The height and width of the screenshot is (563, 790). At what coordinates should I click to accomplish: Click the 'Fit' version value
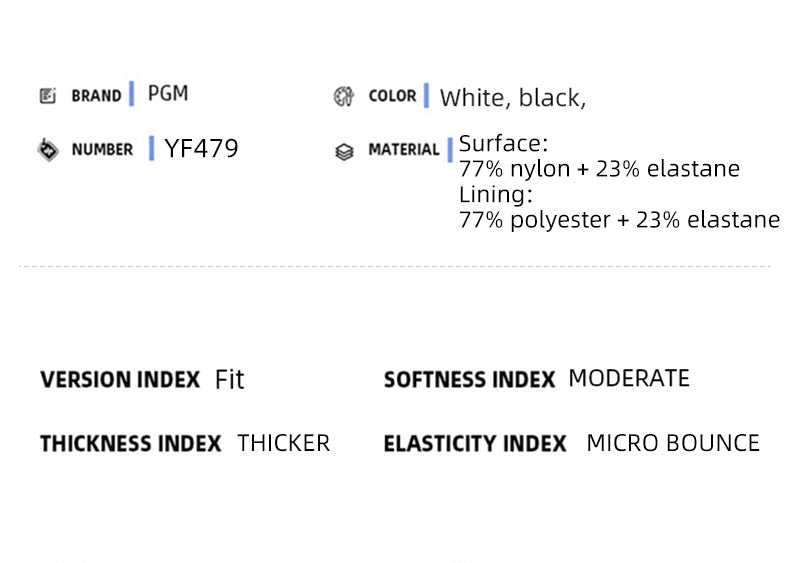click(x=229, y=380)
